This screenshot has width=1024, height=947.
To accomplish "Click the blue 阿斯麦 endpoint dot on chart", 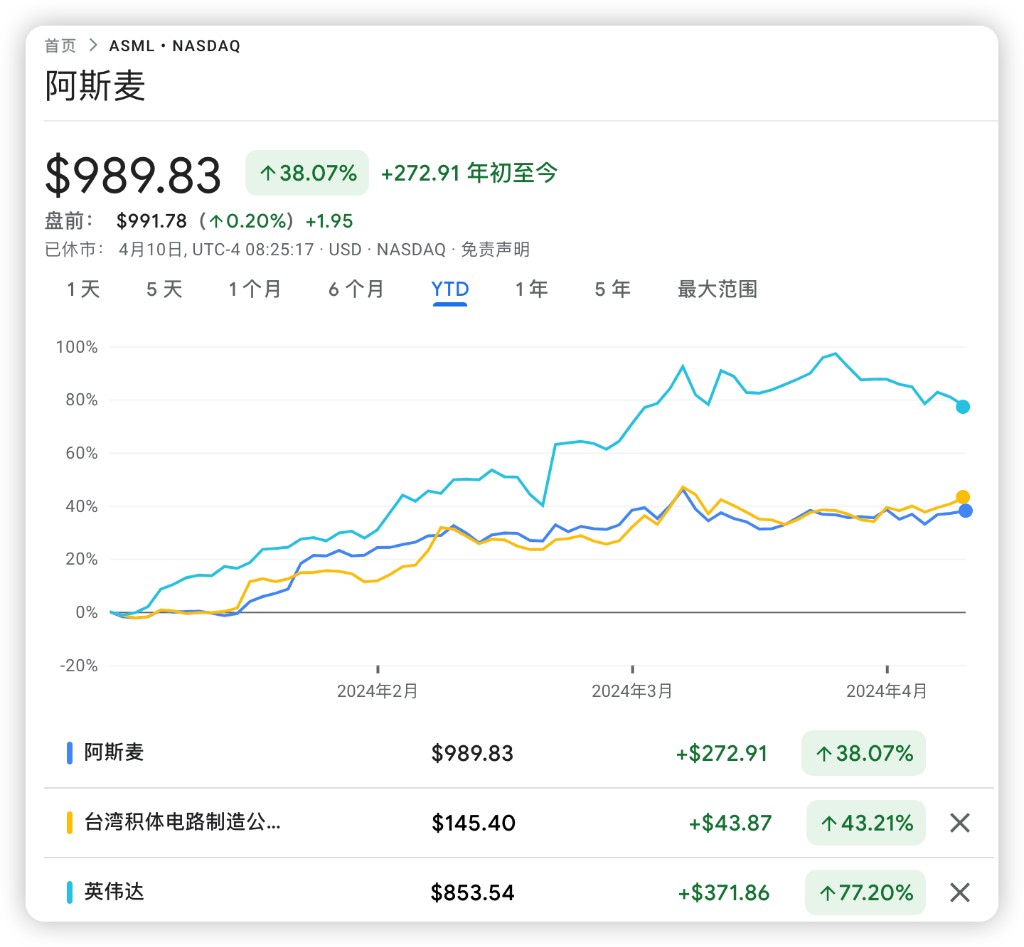I will click(x=965, y=511).
